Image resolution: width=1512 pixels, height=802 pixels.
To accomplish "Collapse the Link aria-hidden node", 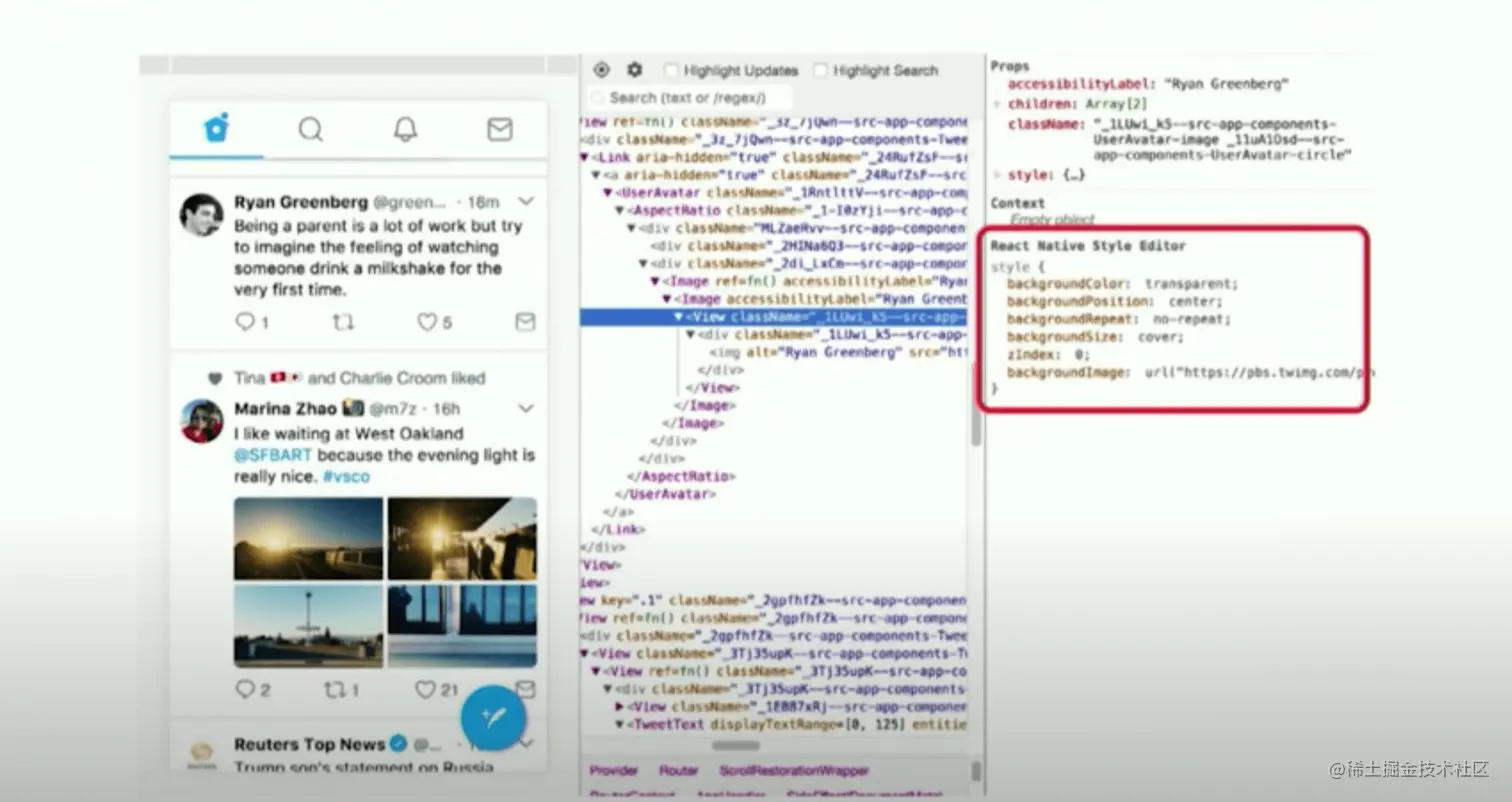I will pyautogui.click(x=584, y=157).
